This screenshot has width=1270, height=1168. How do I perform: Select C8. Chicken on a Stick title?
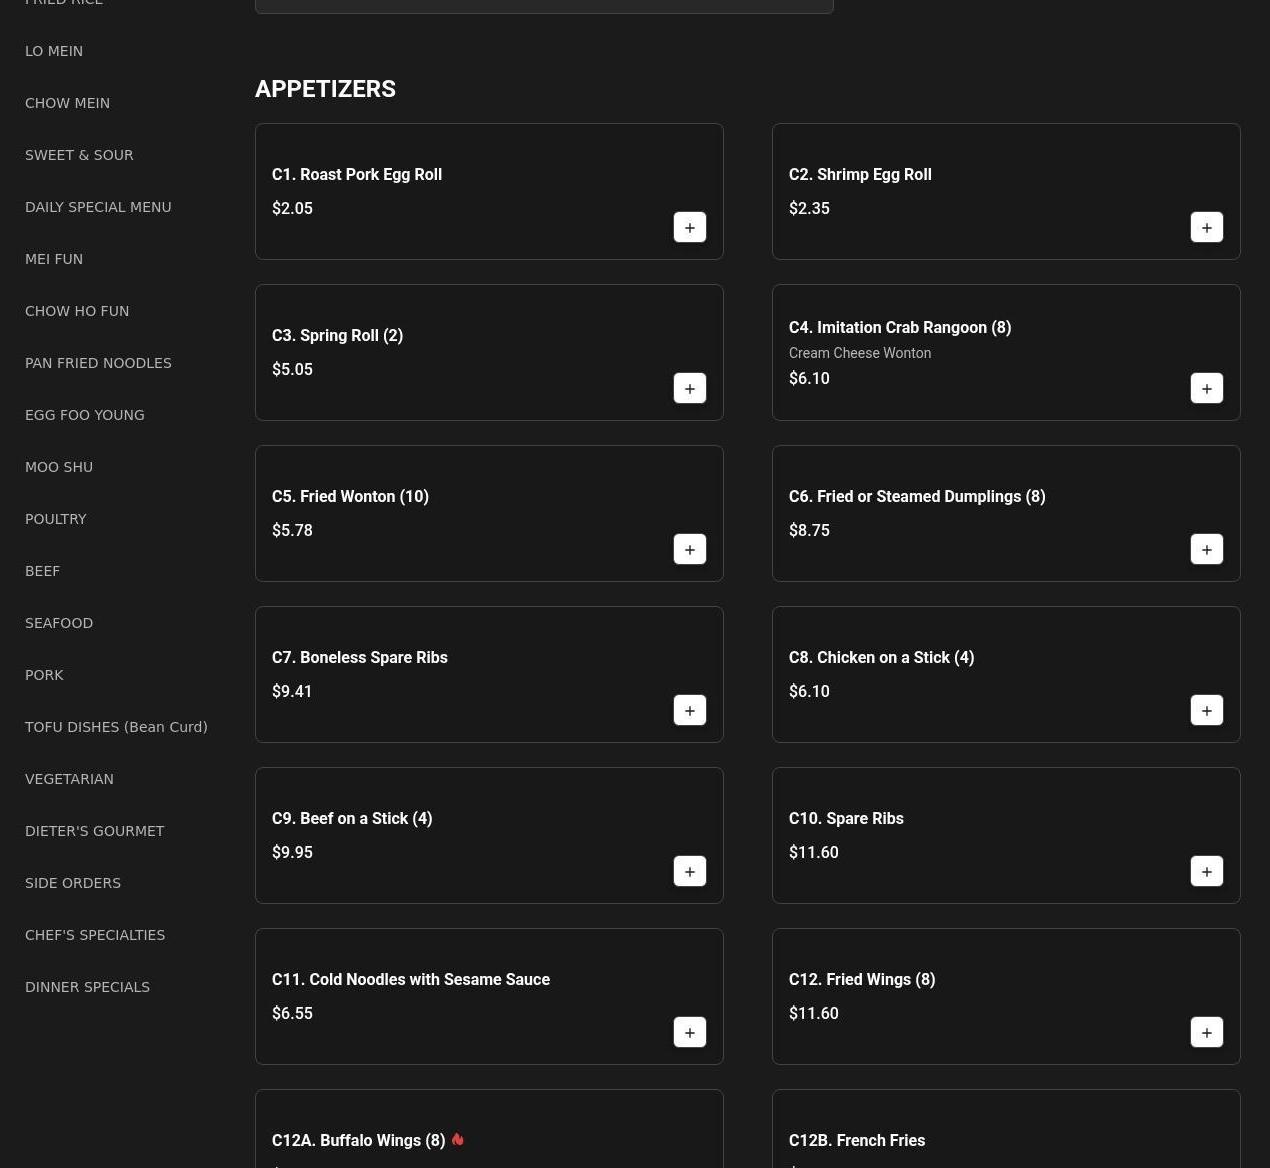point(881,657)
